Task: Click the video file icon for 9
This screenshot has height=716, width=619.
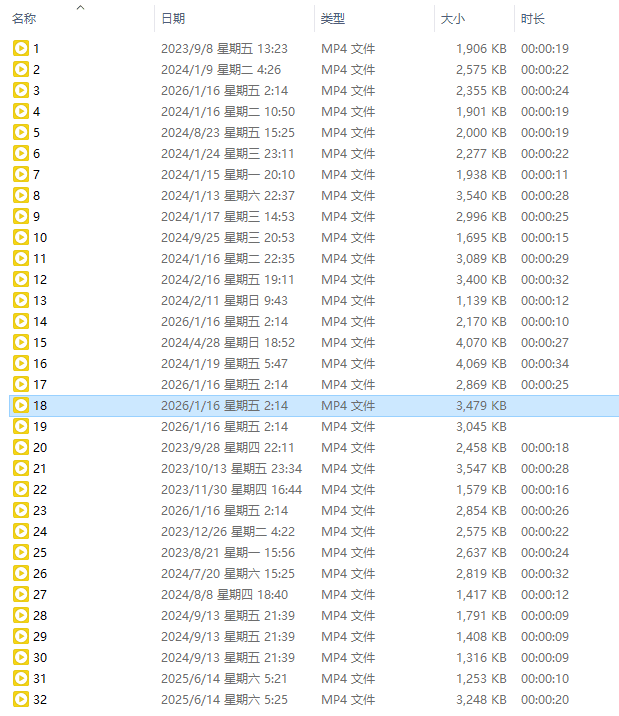Action: pyautogui.click(x=20, y=216)
